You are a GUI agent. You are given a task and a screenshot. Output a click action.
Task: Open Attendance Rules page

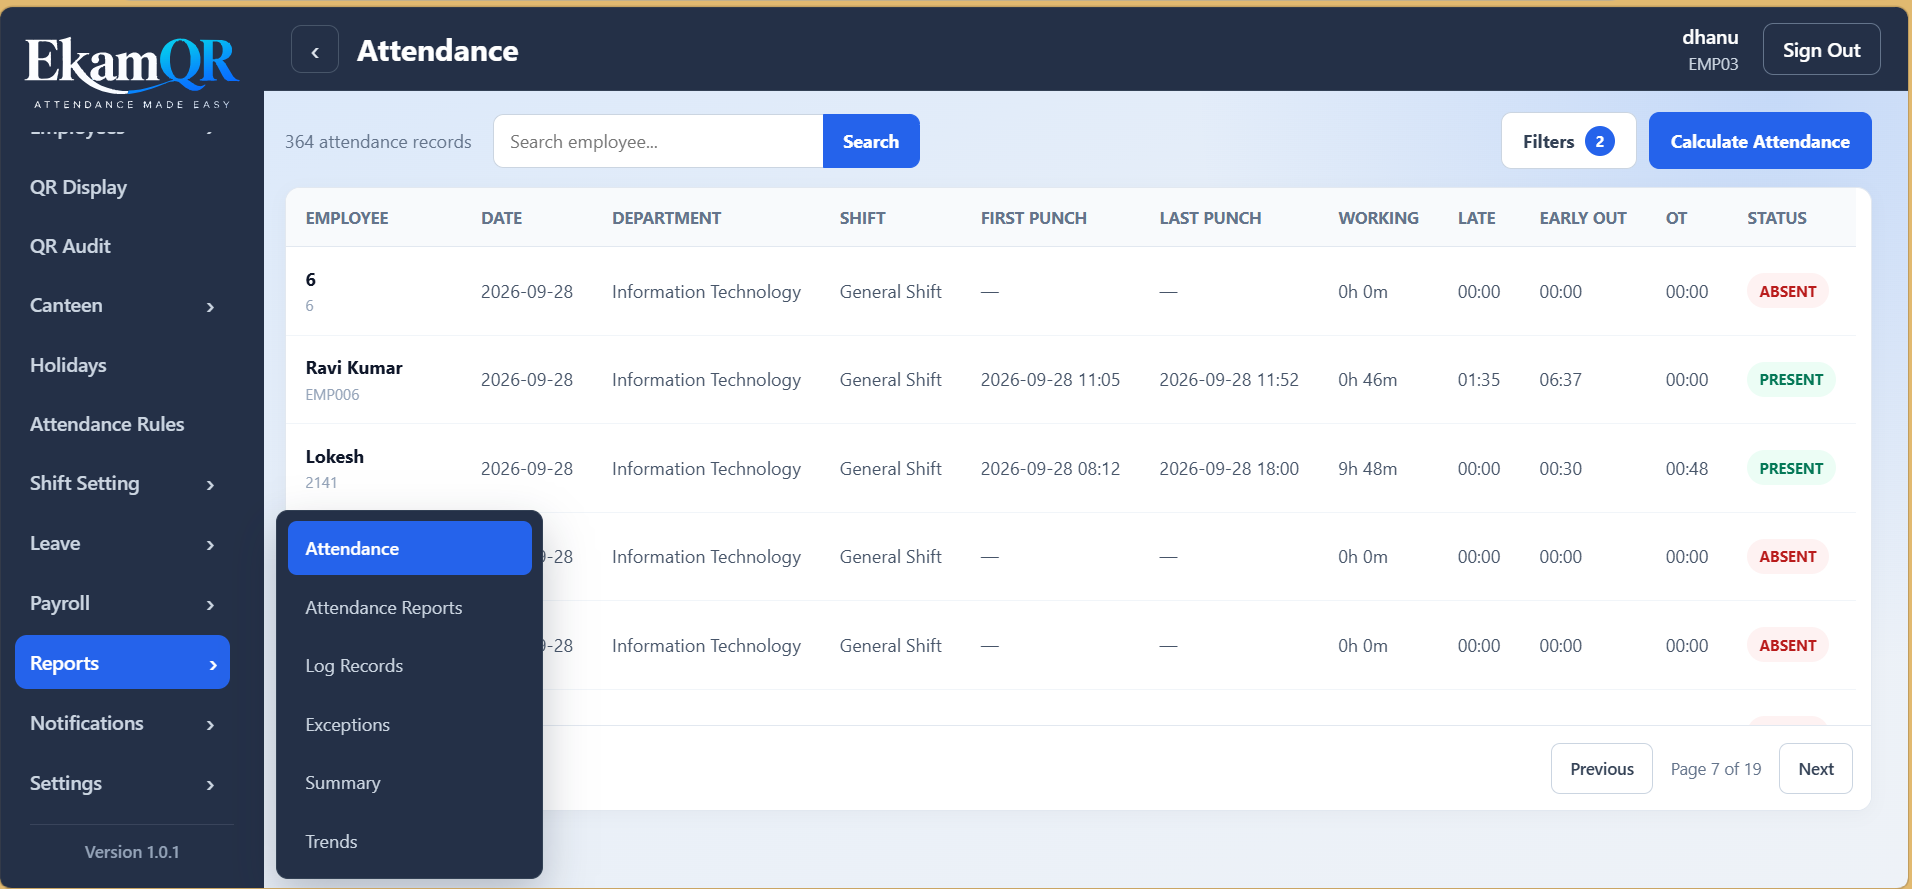107,424
